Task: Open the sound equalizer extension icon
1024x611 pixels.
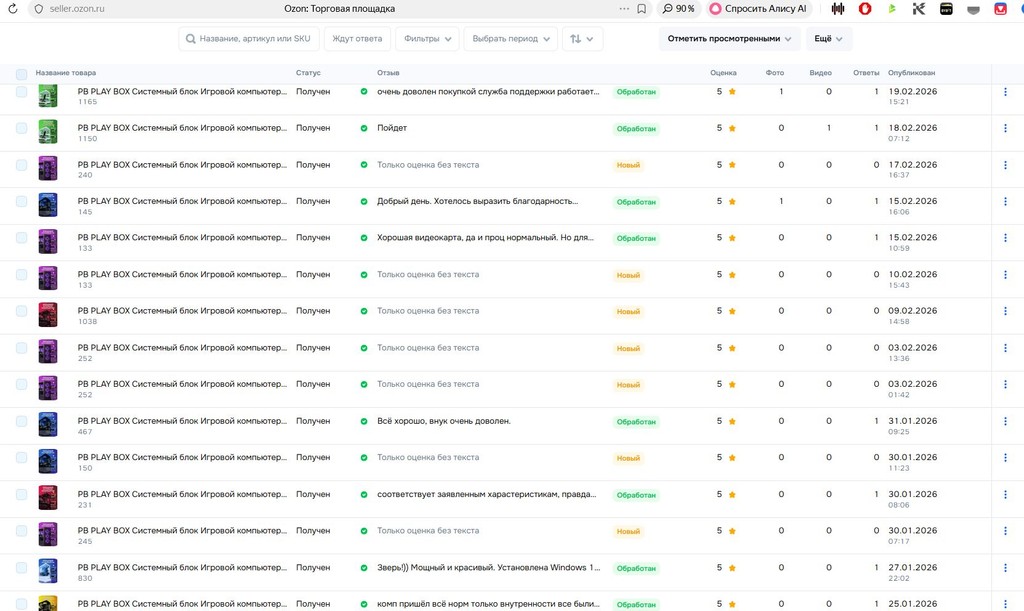Action: pyautogui.click(x=838, y=9)
